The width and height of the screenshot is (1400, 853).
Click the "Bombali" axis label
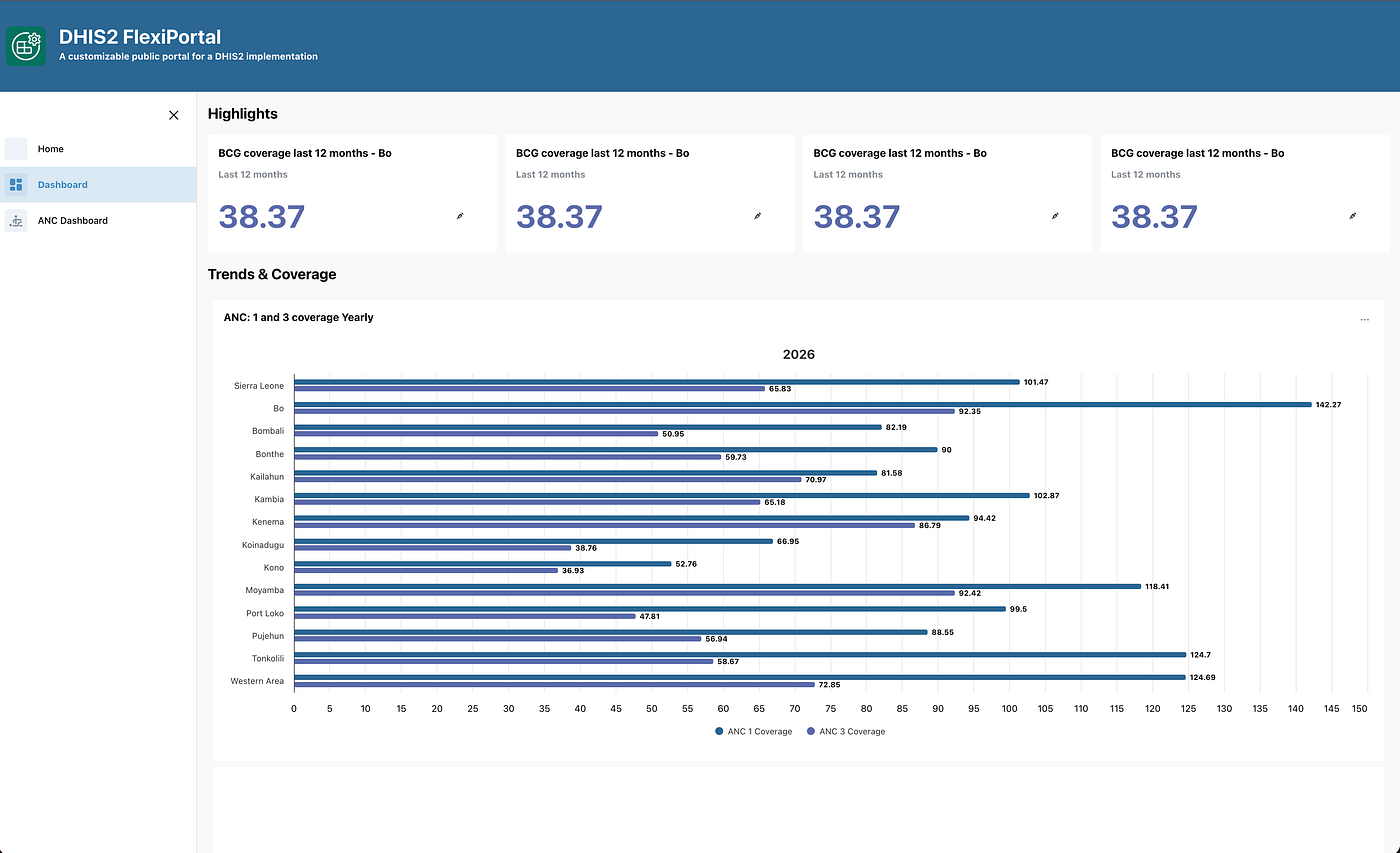tap(268, 431)
